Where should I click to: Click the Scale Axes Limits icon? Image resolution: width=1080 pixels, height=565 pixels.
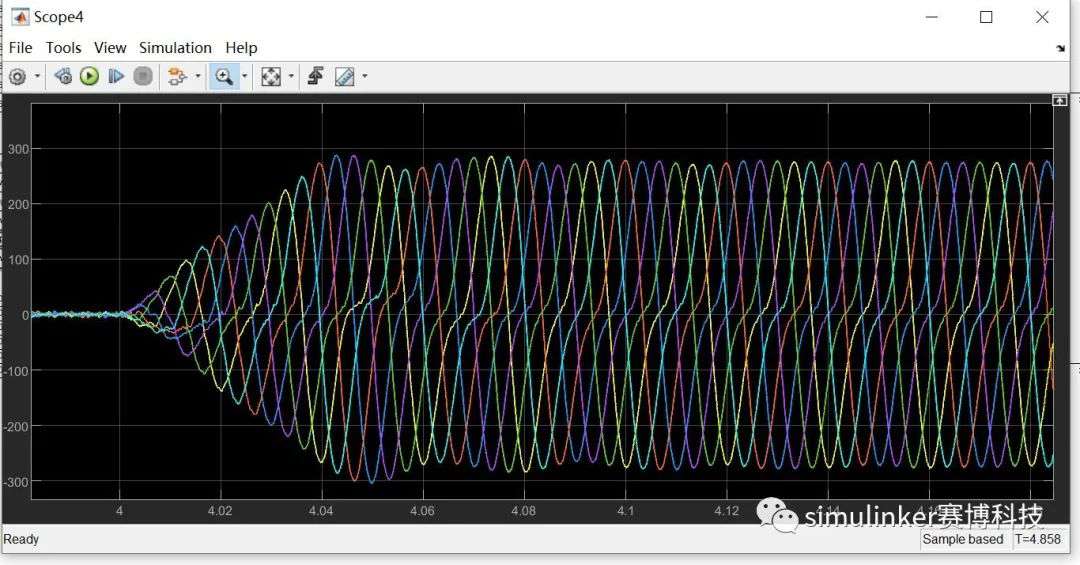pos(271,76)
